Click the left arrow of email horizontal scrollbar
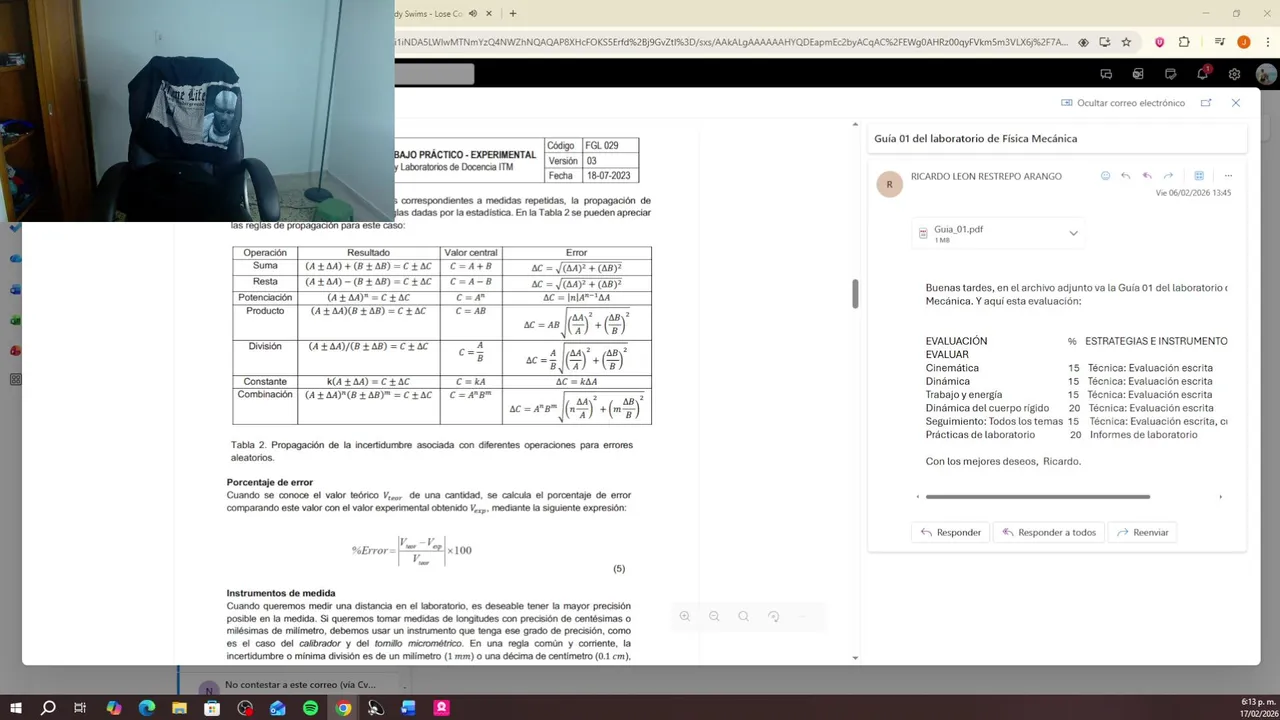 [x=918, y=496]
